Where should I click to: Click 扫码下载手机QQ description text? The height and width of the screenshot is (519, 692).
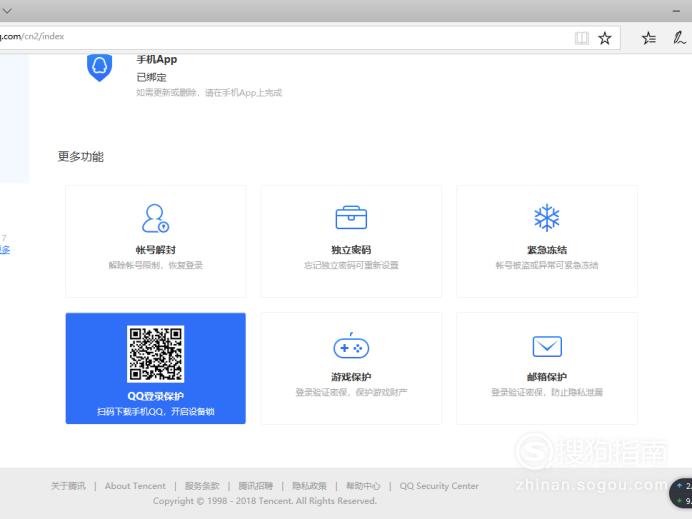pos(155,412)
